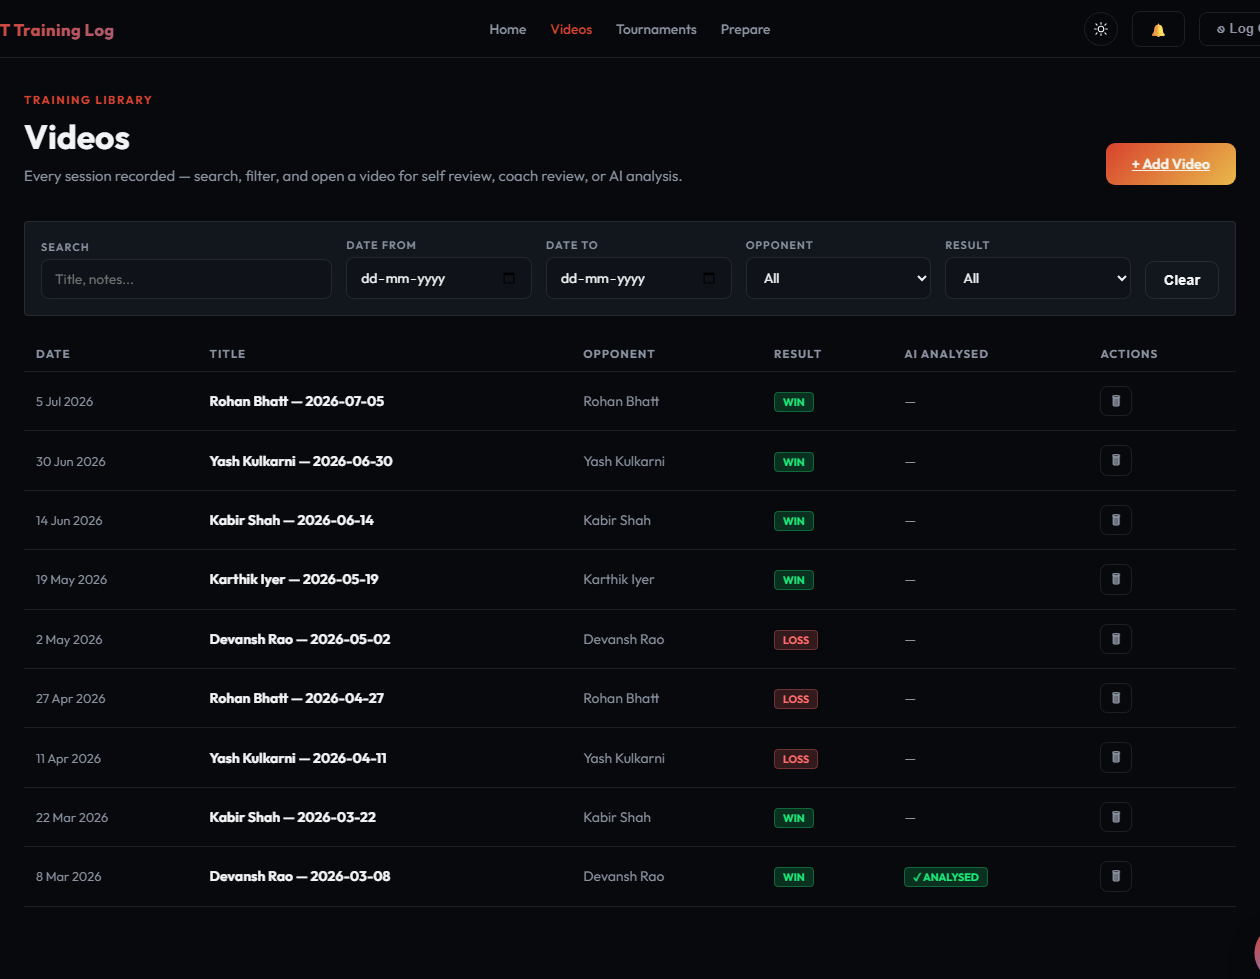The width and height of the screenshot is (1260, 979).
Task: Open video titled Devansh Rao — 2026-05-02
Action: (300, 639)
